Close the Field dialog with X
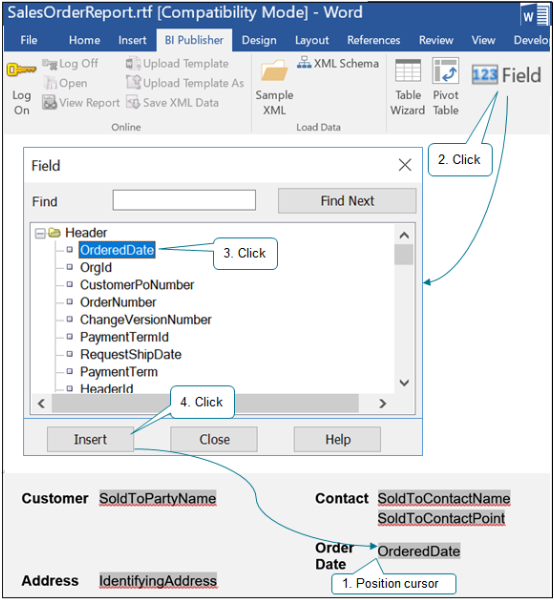Viewport: 554px width, 600px height. pyautogui.click(x=405, y=165)
